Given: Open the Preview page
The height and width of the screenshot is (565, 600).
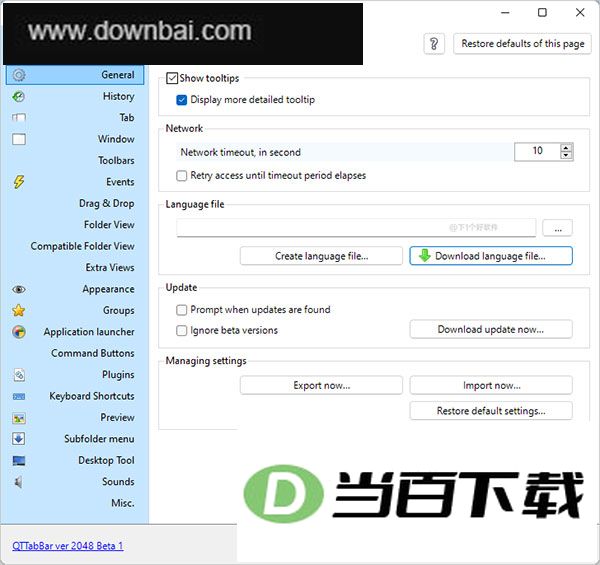Looking at the screenshot, I should click(75, 418).
